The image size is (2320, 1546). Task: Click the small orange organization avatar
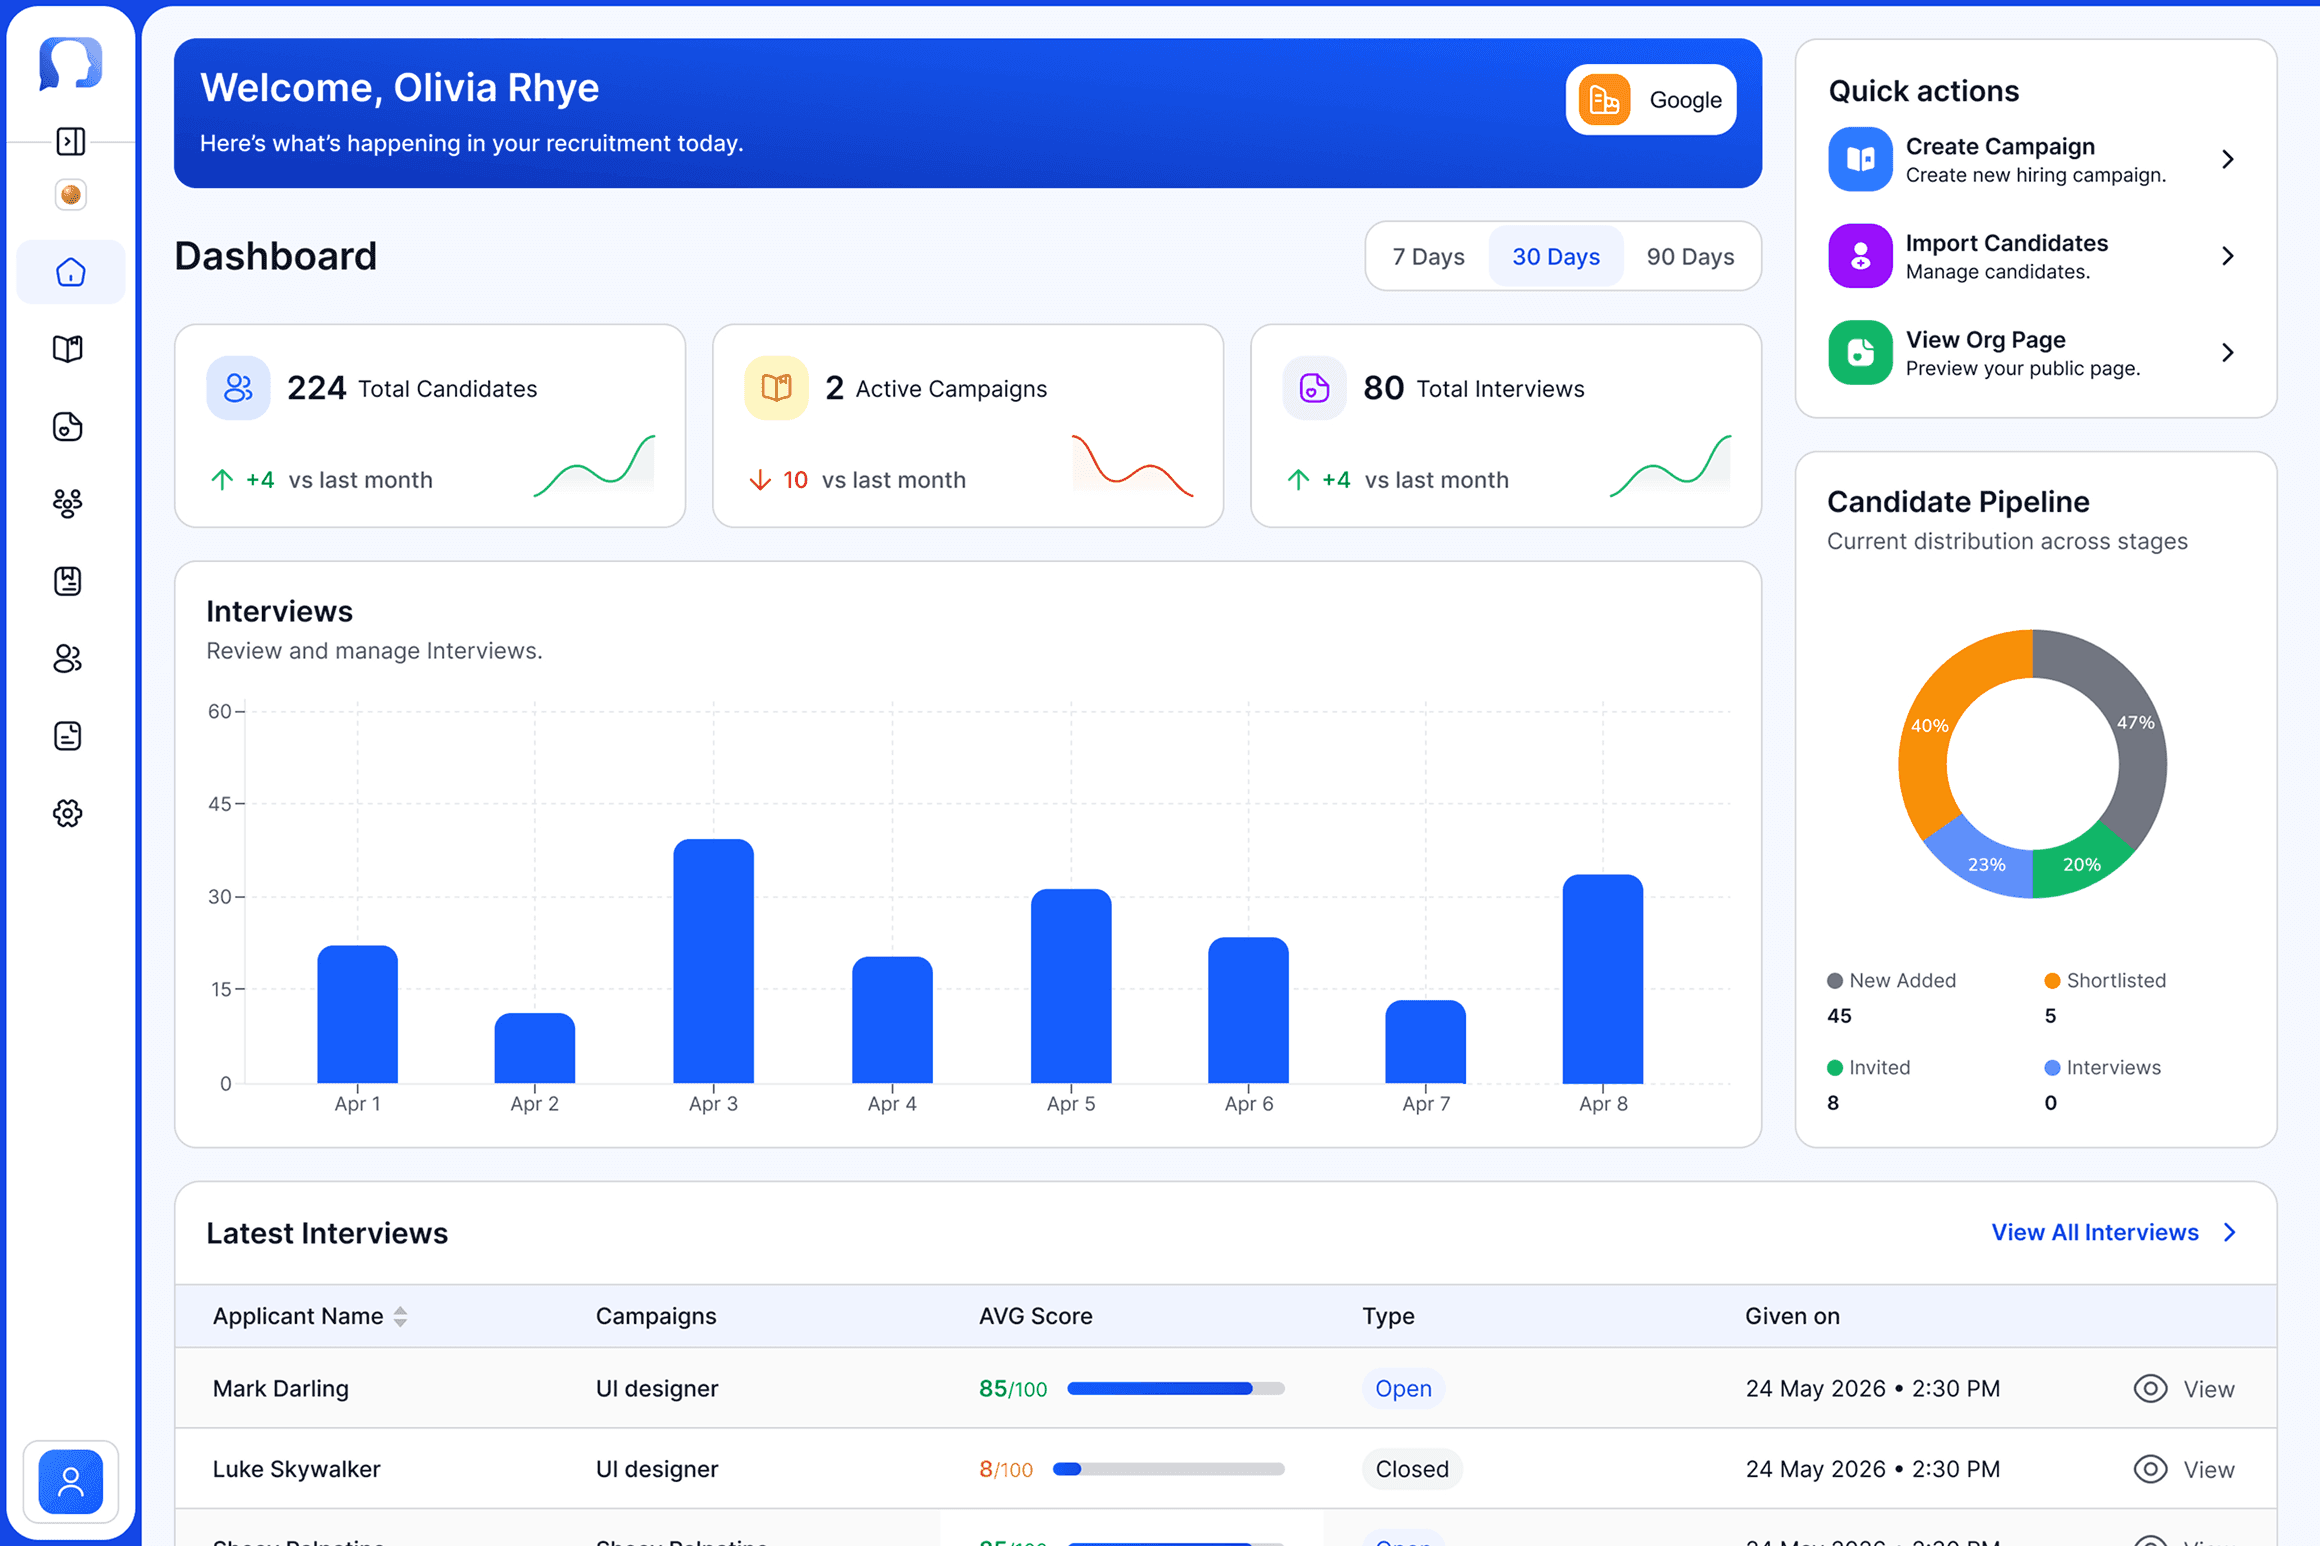[x=70, y=194]
